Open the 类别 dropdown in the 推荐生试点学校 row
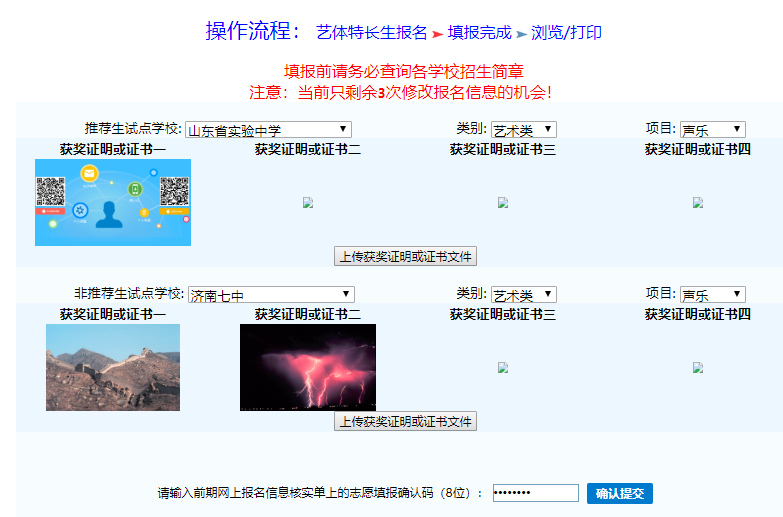This screenshot has width=783, height=517. point(523,130)
